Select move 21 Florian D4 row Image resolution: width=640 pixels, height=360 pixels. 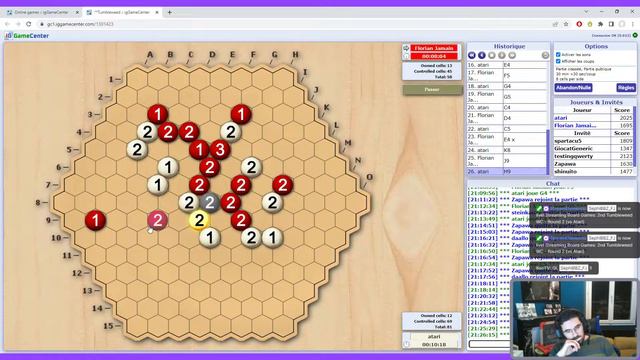507,118
